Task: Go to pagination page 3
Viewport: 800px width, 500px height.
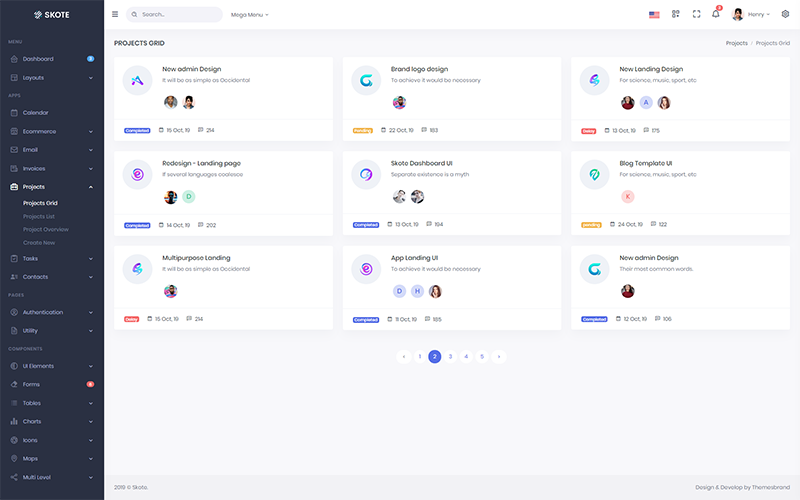Action: point(450,356)
